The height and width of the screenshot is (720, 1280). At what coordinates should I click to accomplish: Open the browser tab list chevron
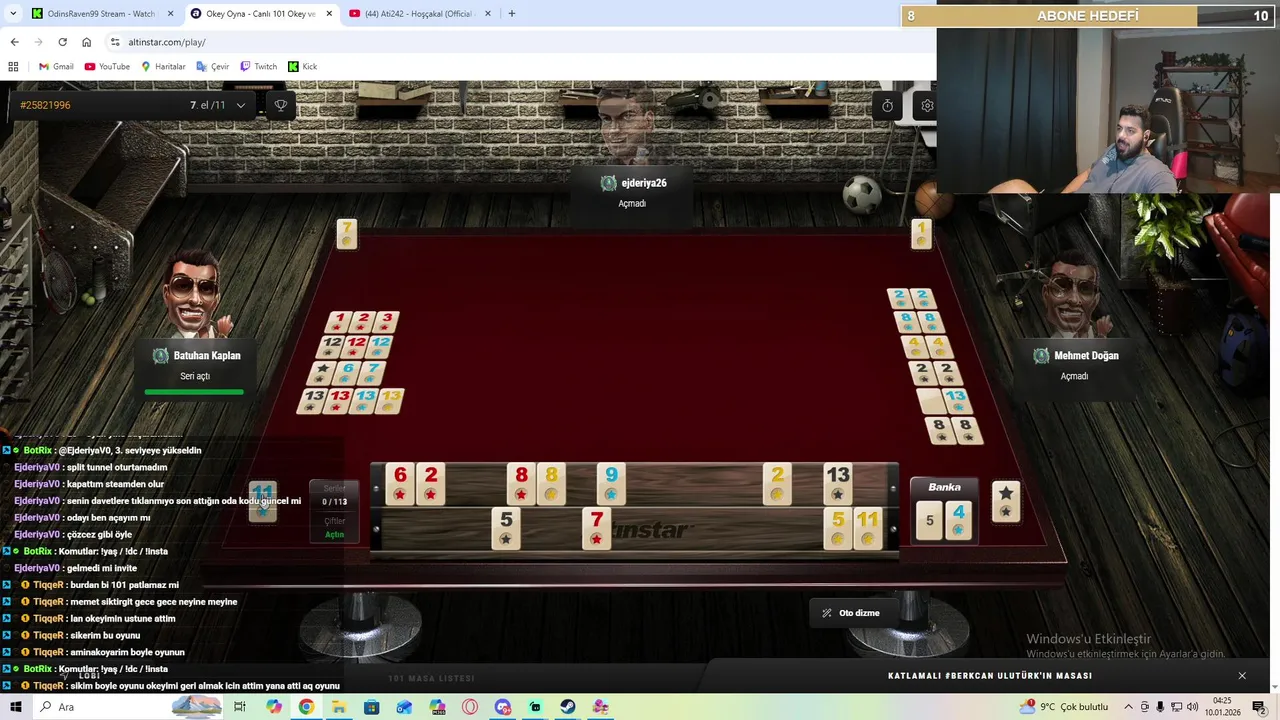13,14
